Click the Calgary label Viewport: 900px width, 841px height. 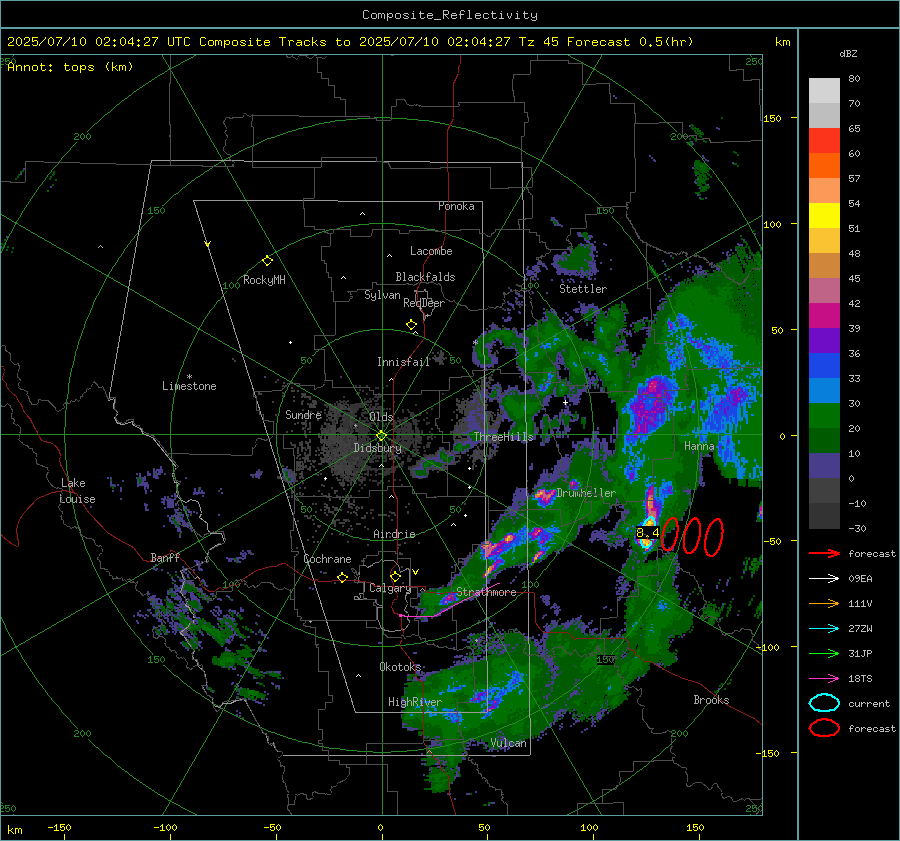pos(390,588)
